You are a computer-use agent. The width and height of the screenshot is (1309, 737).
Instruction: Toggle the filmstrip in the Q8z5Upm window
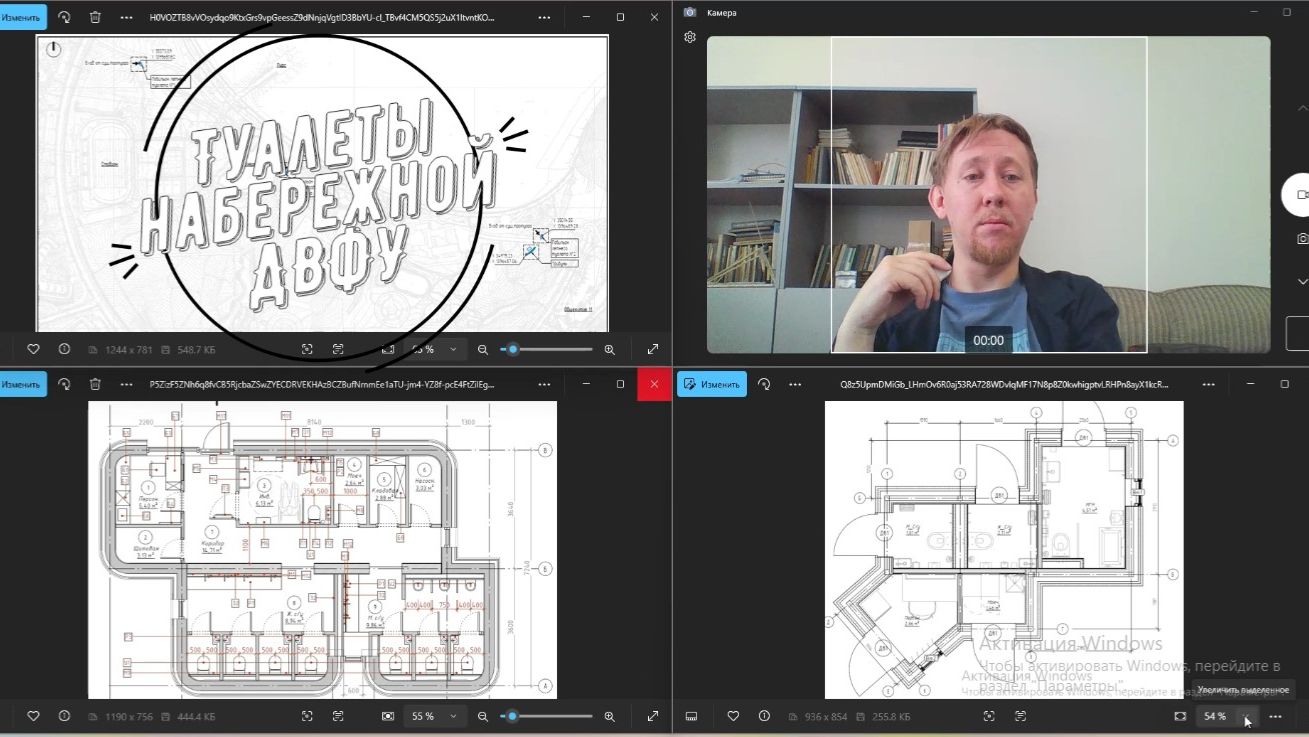[691, 716]
